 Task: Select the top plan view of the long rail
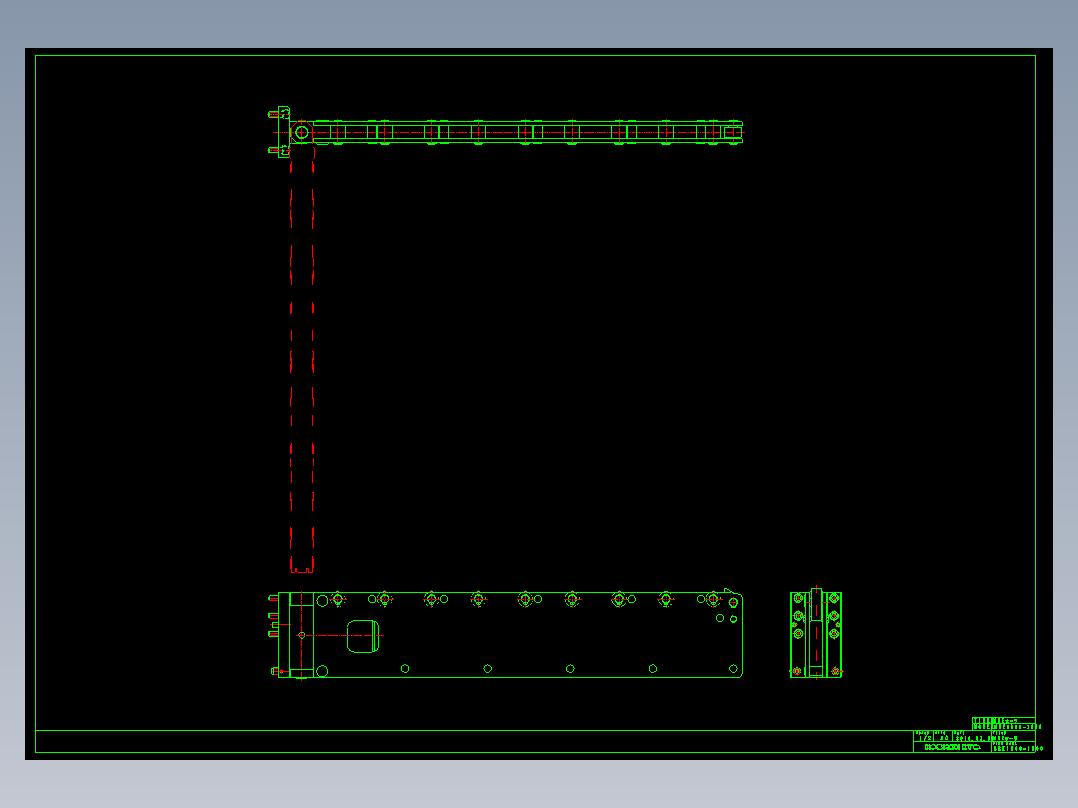point(505,132)
